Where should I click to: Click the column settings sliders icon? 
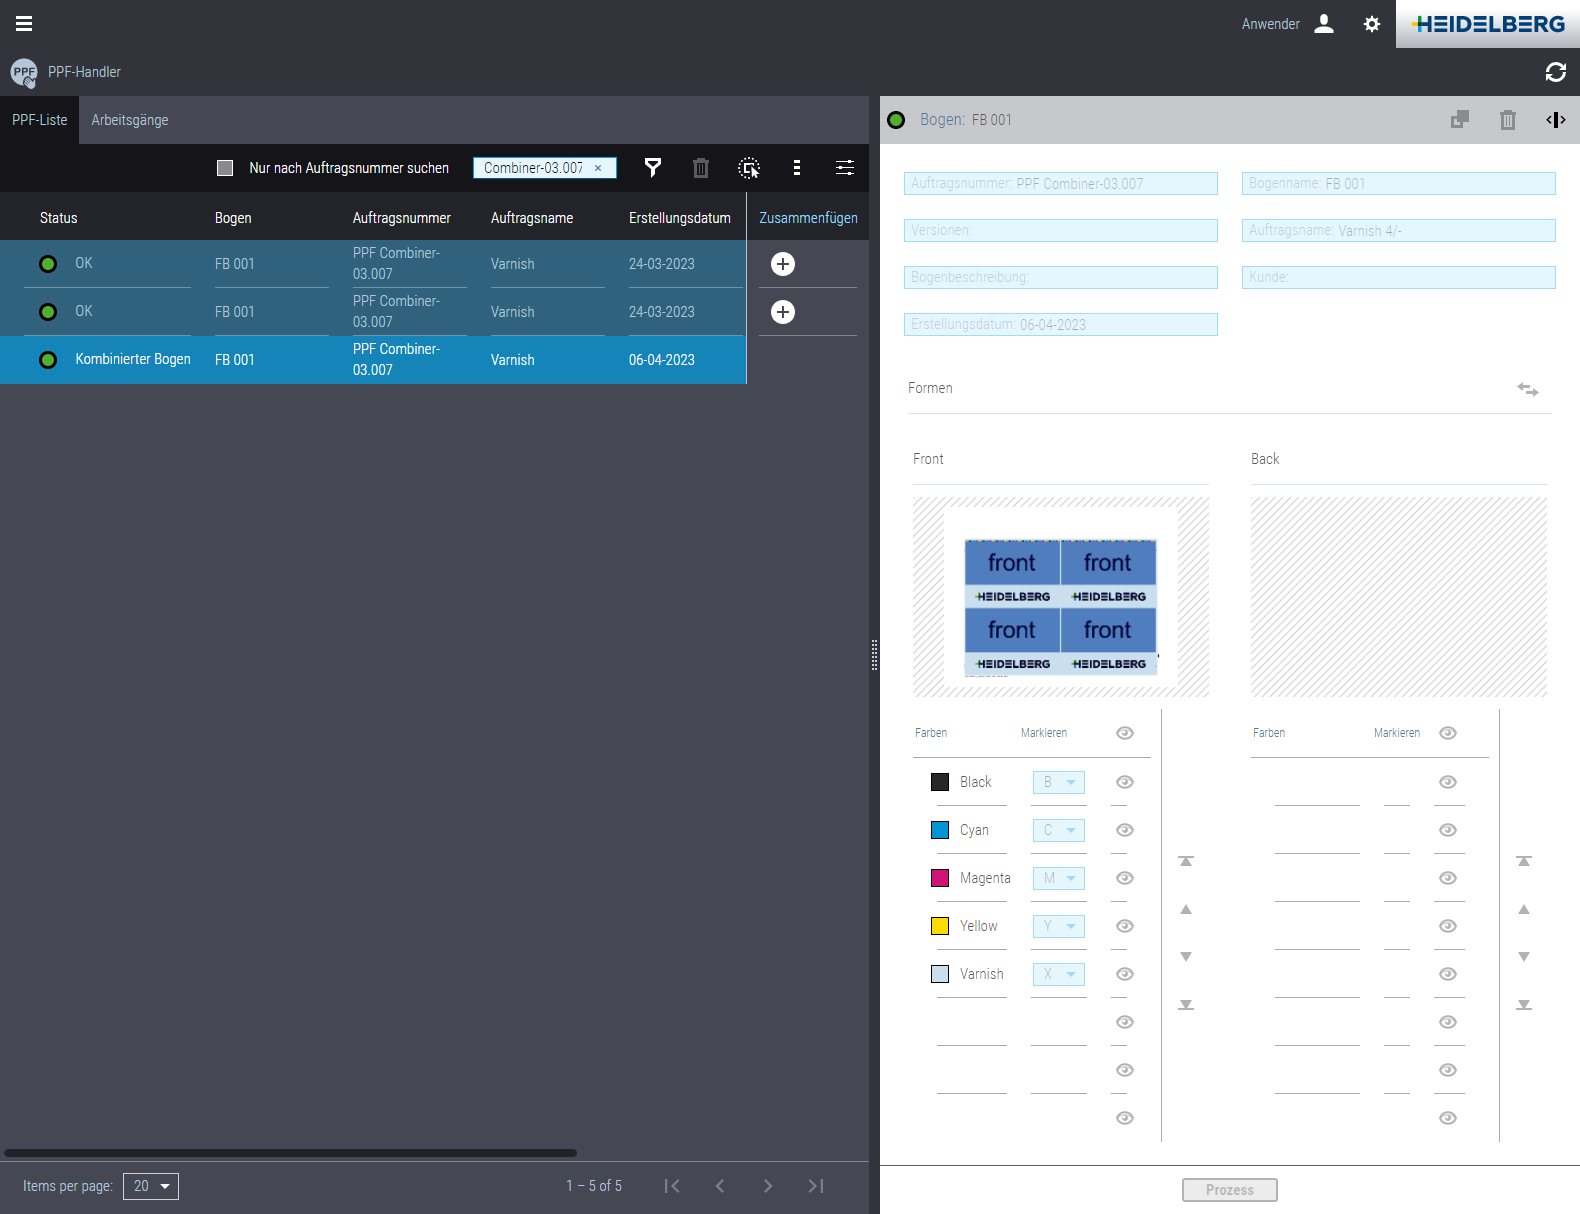click(845, 168)
